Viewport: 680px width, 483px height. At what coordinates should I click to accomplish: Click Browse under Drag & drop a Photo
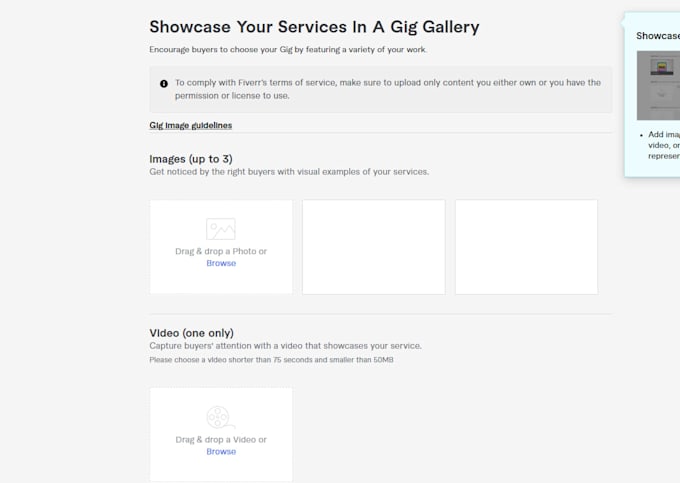click(221, 263)
